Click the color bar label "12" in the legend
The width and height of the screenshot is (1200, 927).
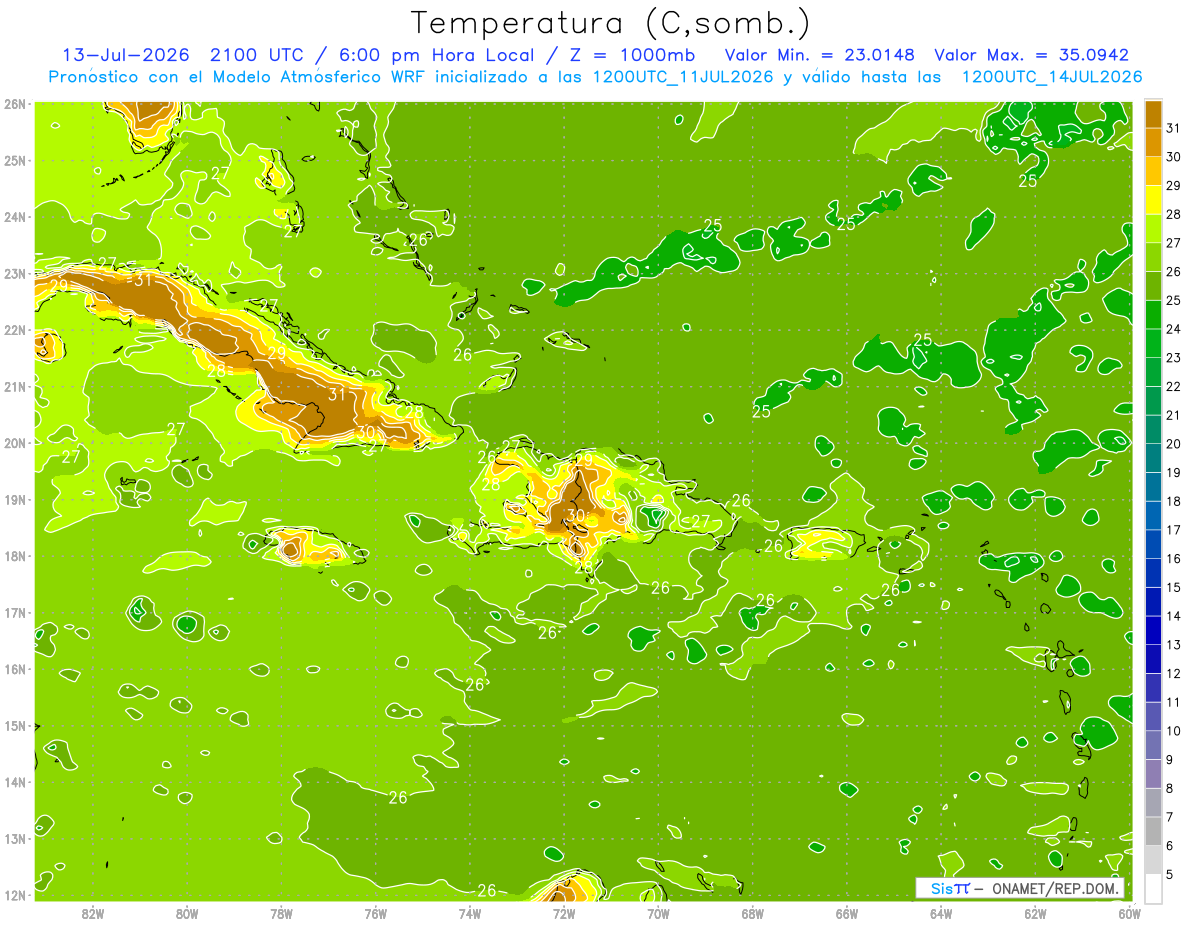tap(1174, 674)
